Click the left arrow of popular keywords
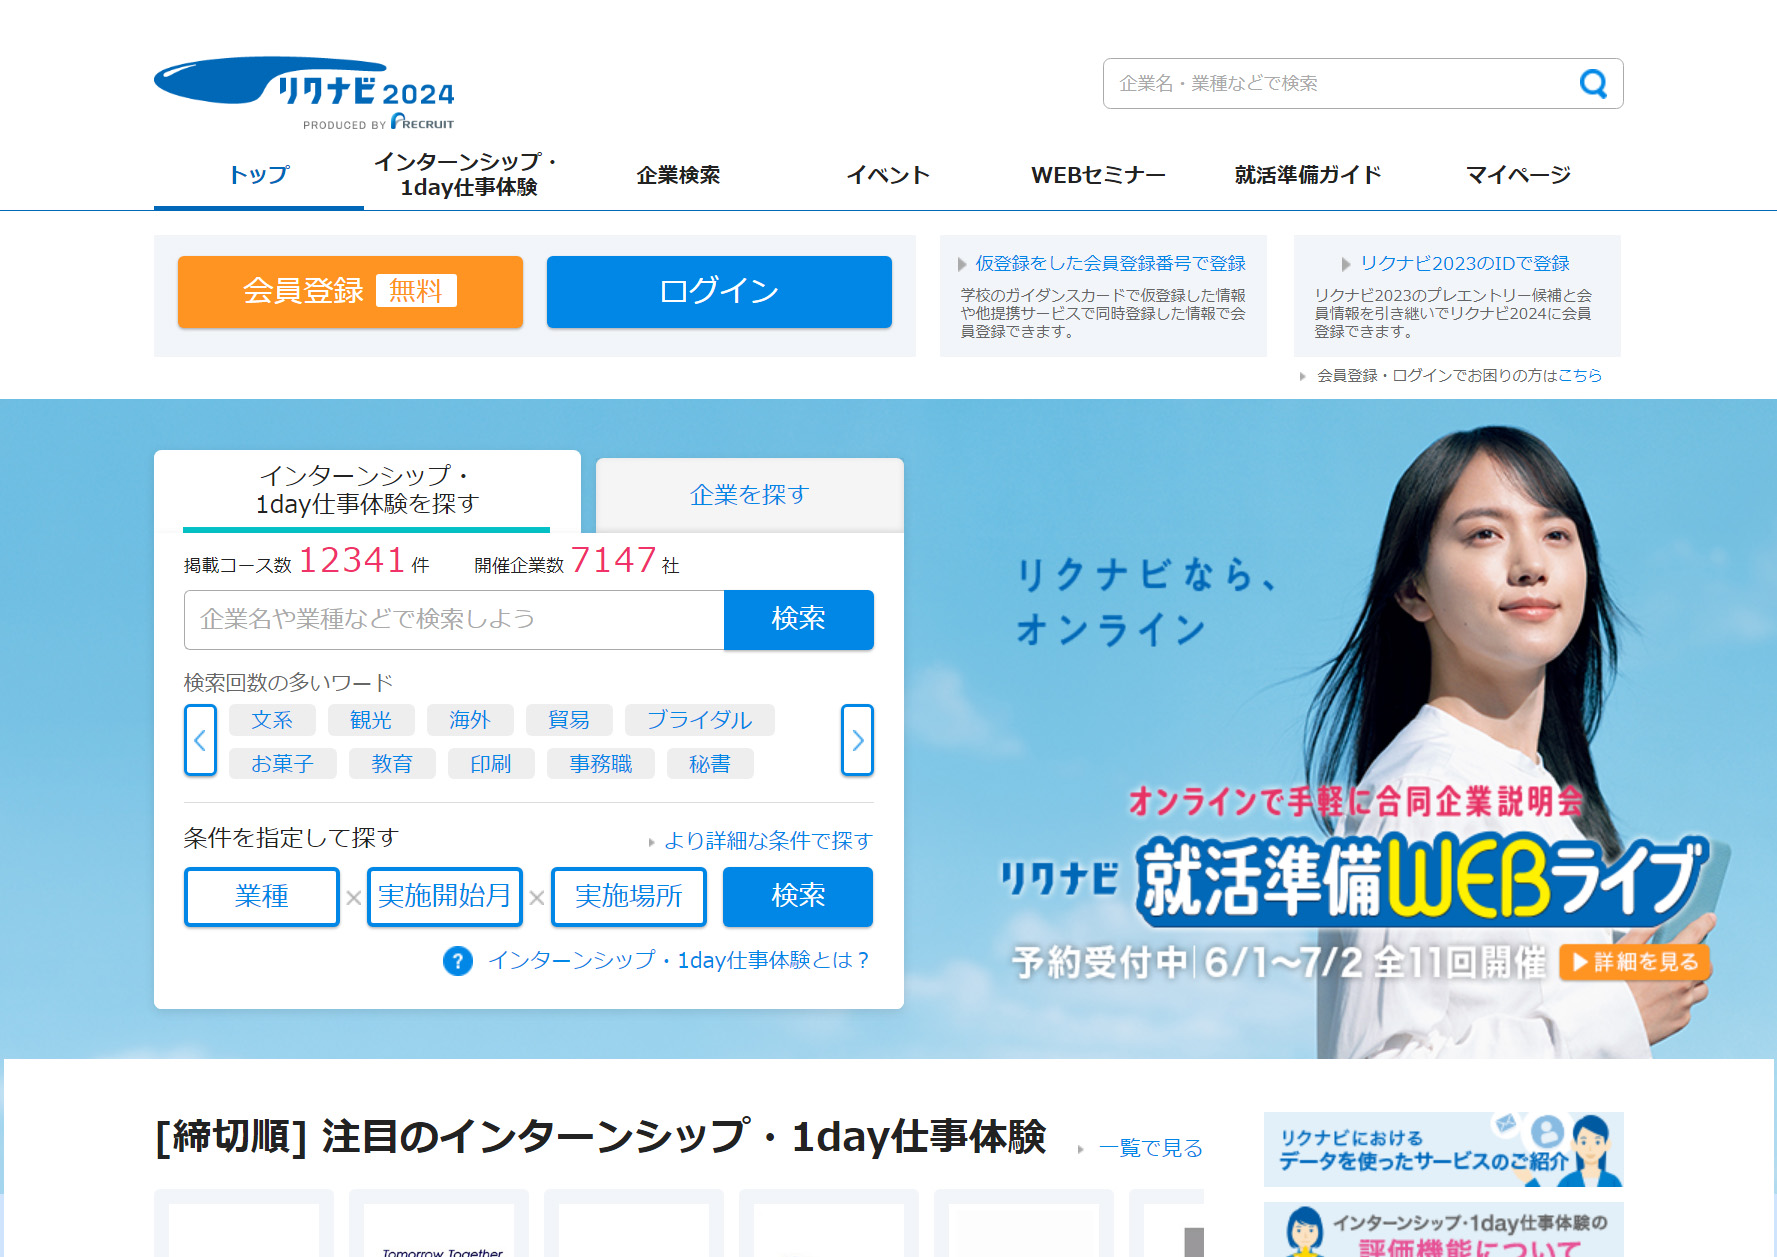The width and height of the screenshot is (1777, 1257). coord(200,740)
